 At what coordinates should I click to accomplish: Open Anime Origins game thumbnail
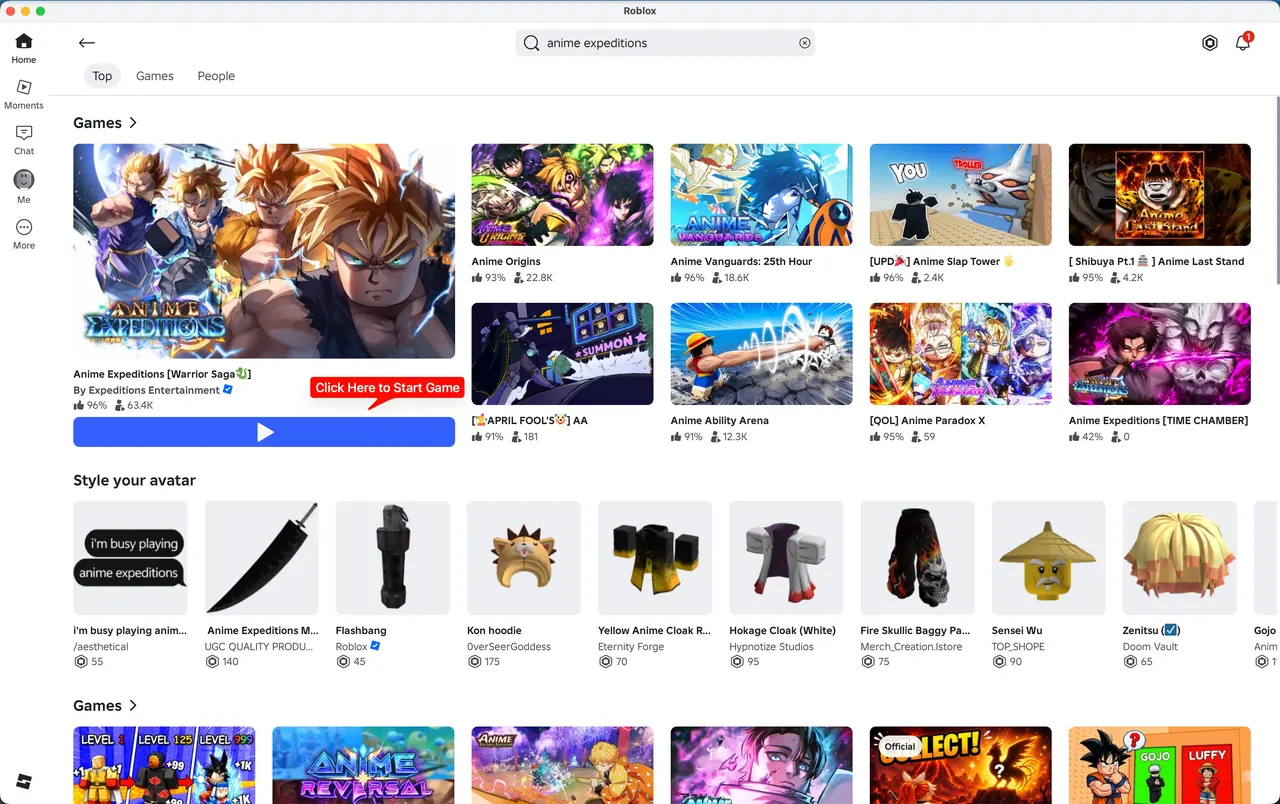pos(562,195)
